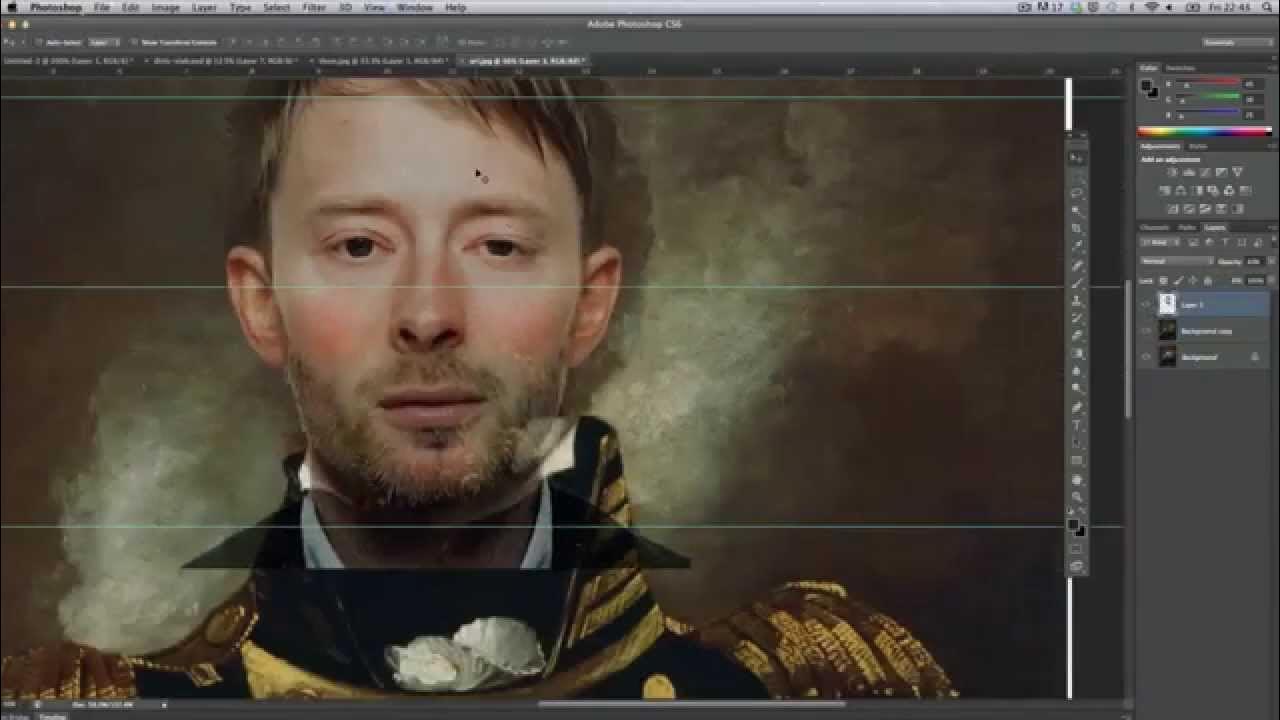Switch to the Untitled-2 document tab
Image resolution: width=1280 pixels, height=720 pixels.
point(70,61)
